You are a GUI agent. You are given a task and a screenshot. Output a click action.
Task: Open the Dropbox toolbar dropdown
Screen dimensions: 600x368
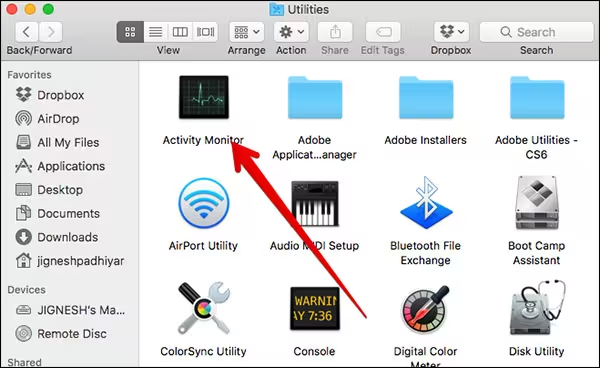pyautogui.click(x=452, y=32)
